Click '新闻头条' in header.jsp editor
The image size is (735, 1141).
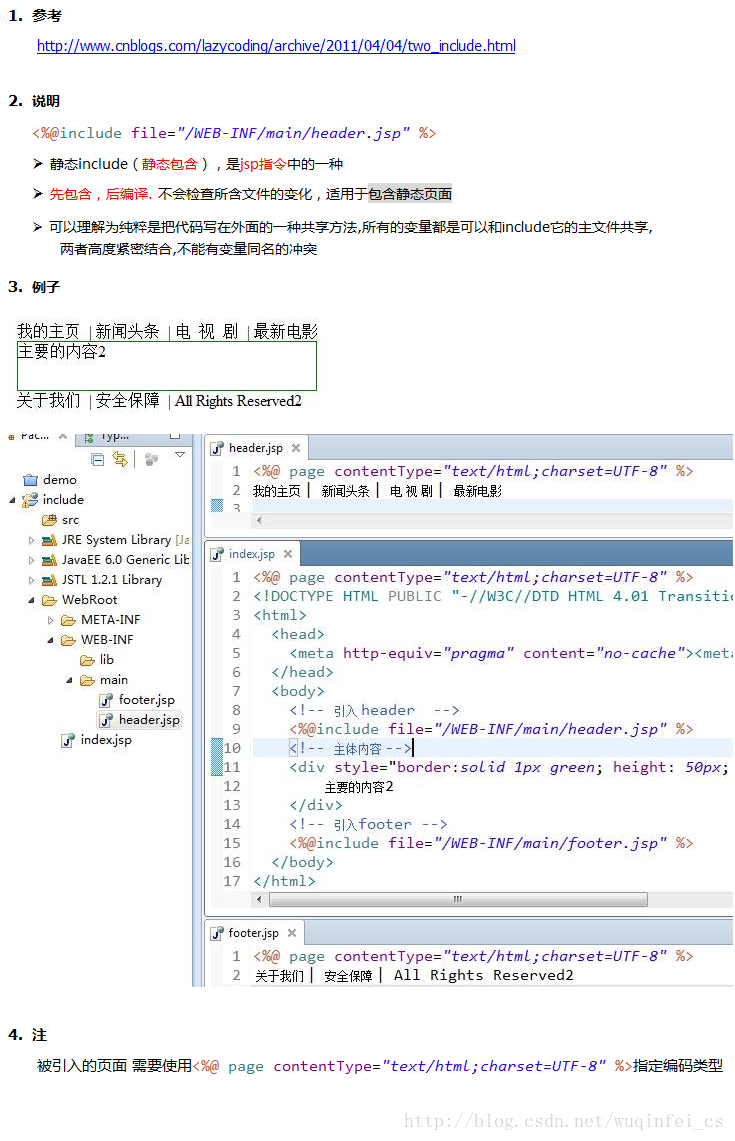pos(346,491)
